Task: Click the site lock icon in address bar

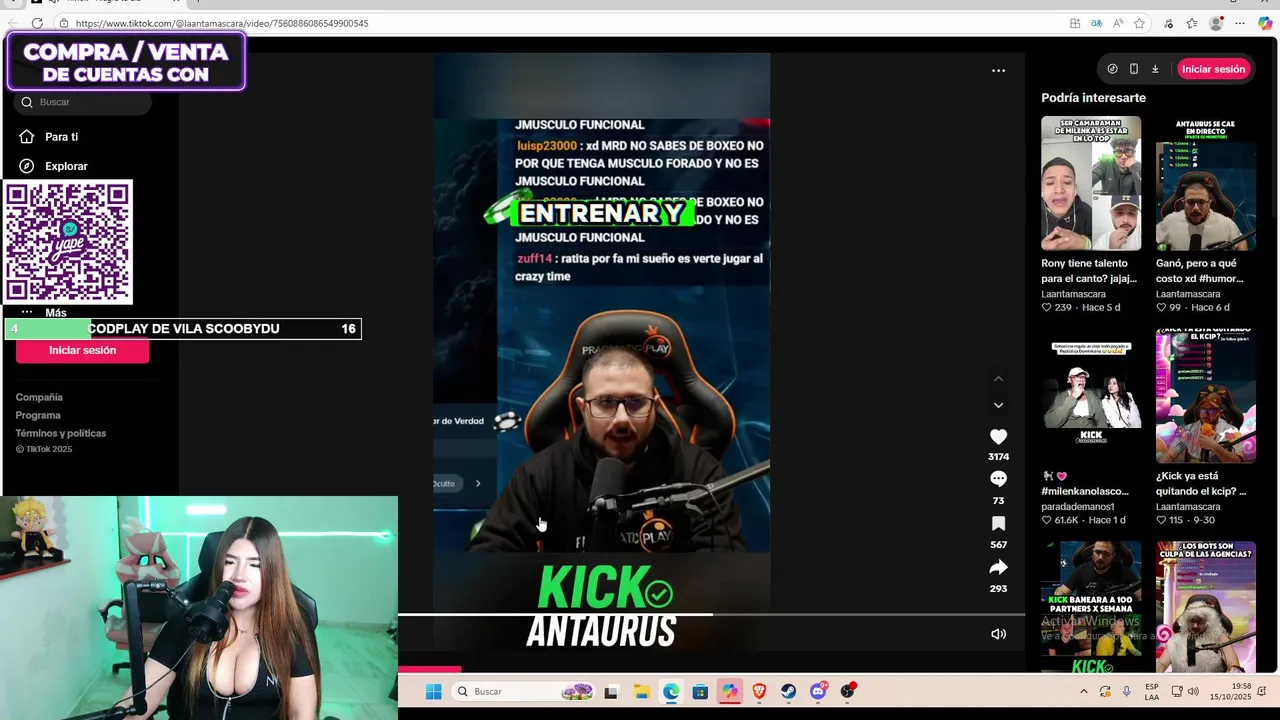Action: point(64,23)
